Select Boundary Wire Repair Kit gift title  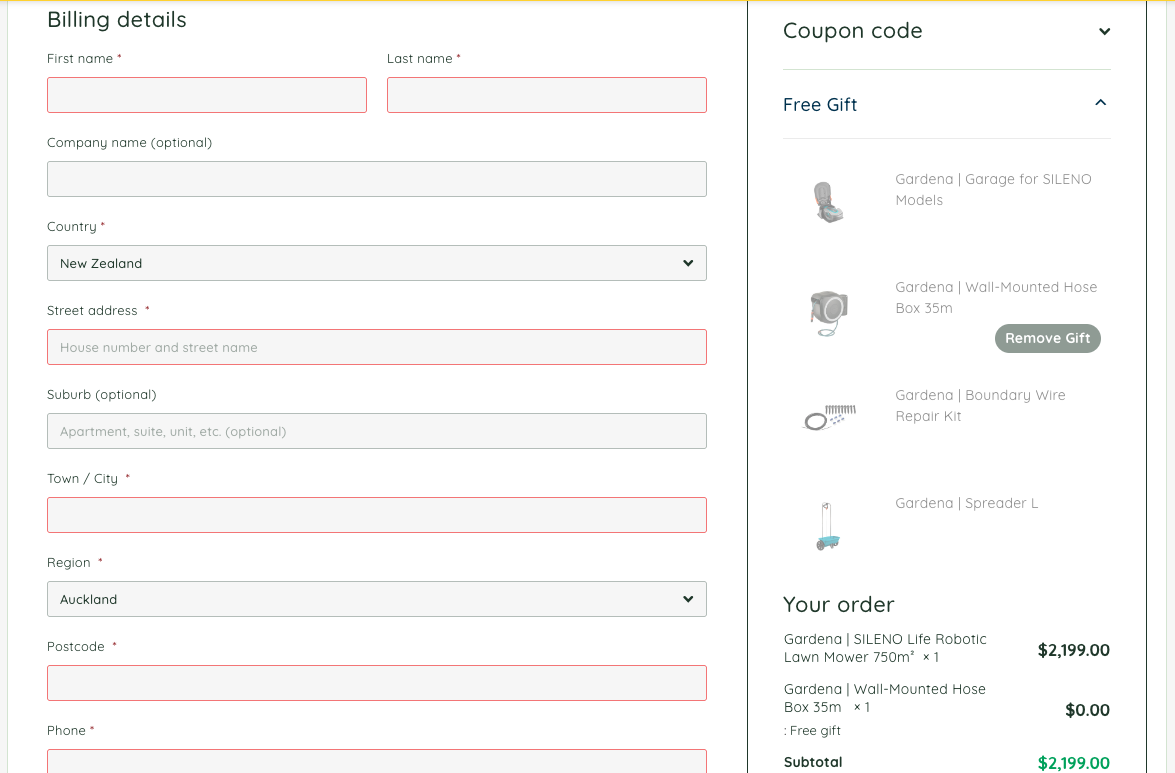979,405
